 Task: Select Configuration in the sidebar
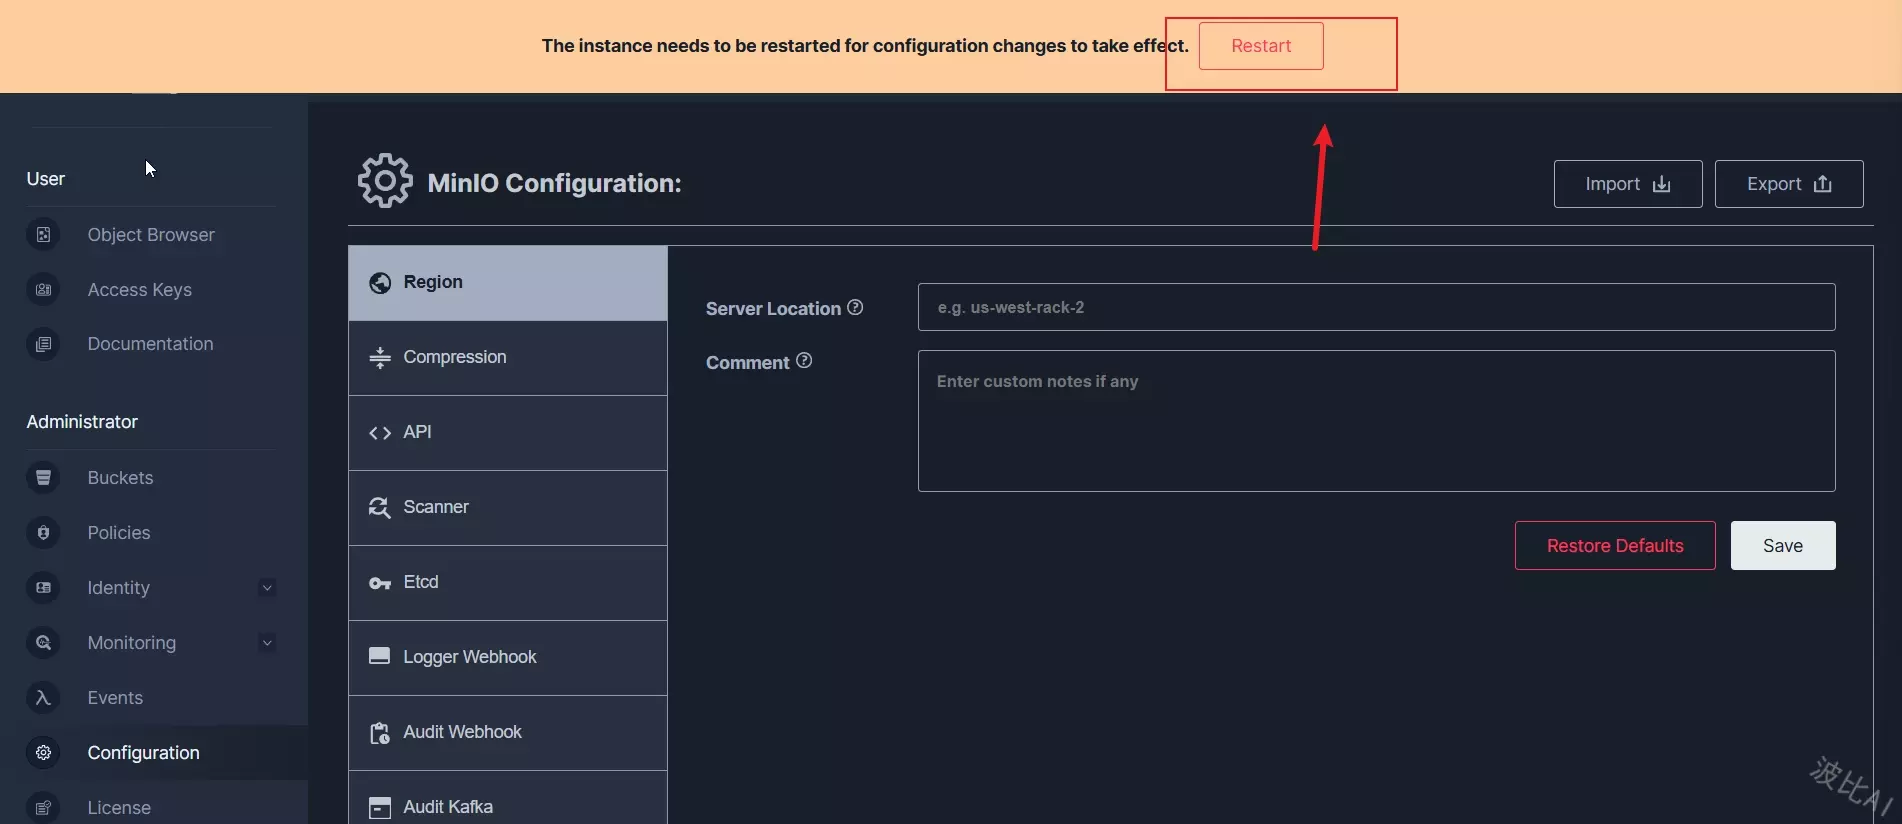143,753
